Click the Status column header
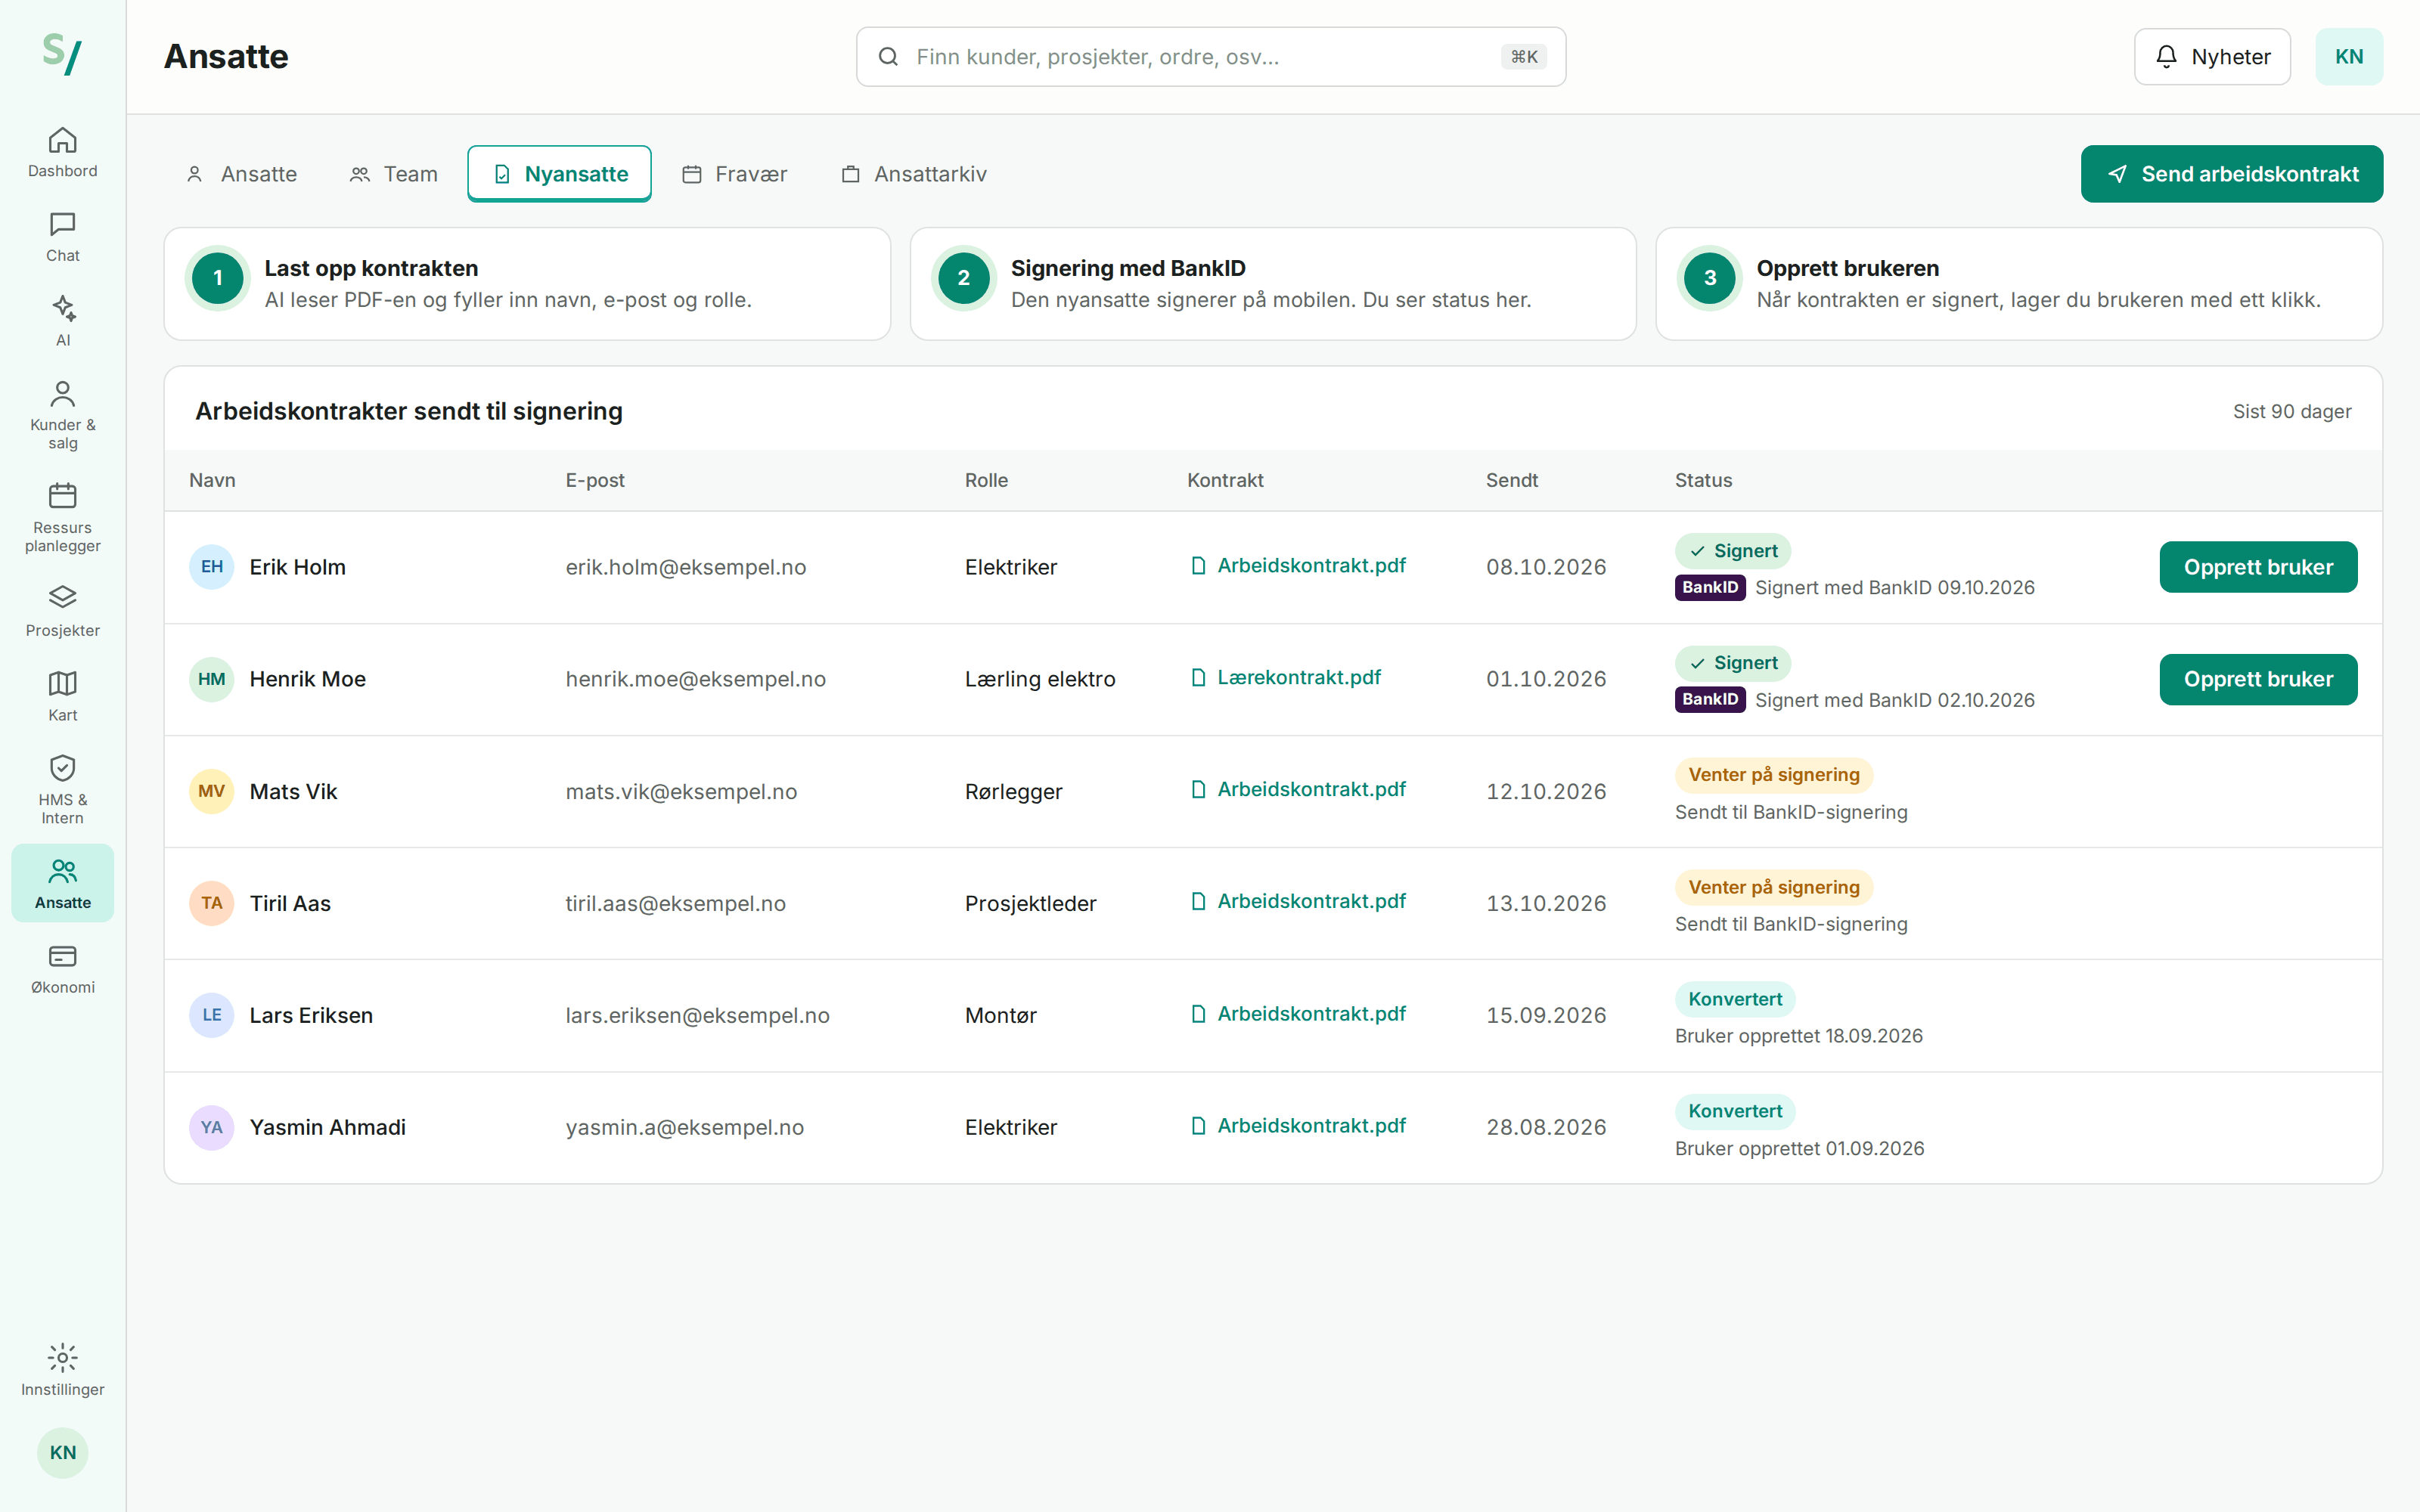This screenshot has height=1512, width=2420. 1703,480
